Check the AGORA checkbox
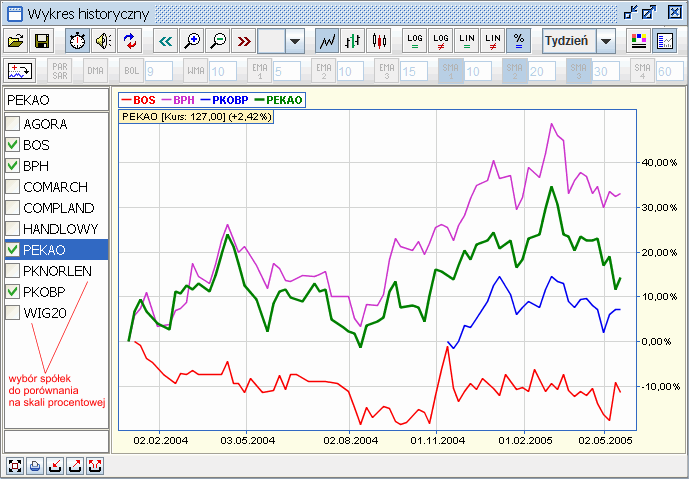Viewport: 689px width, 479px height. pos(12,124)
